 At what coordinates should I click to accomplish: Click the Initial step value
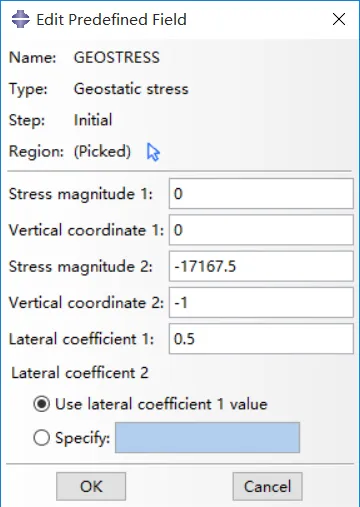(x=93, y=120)
